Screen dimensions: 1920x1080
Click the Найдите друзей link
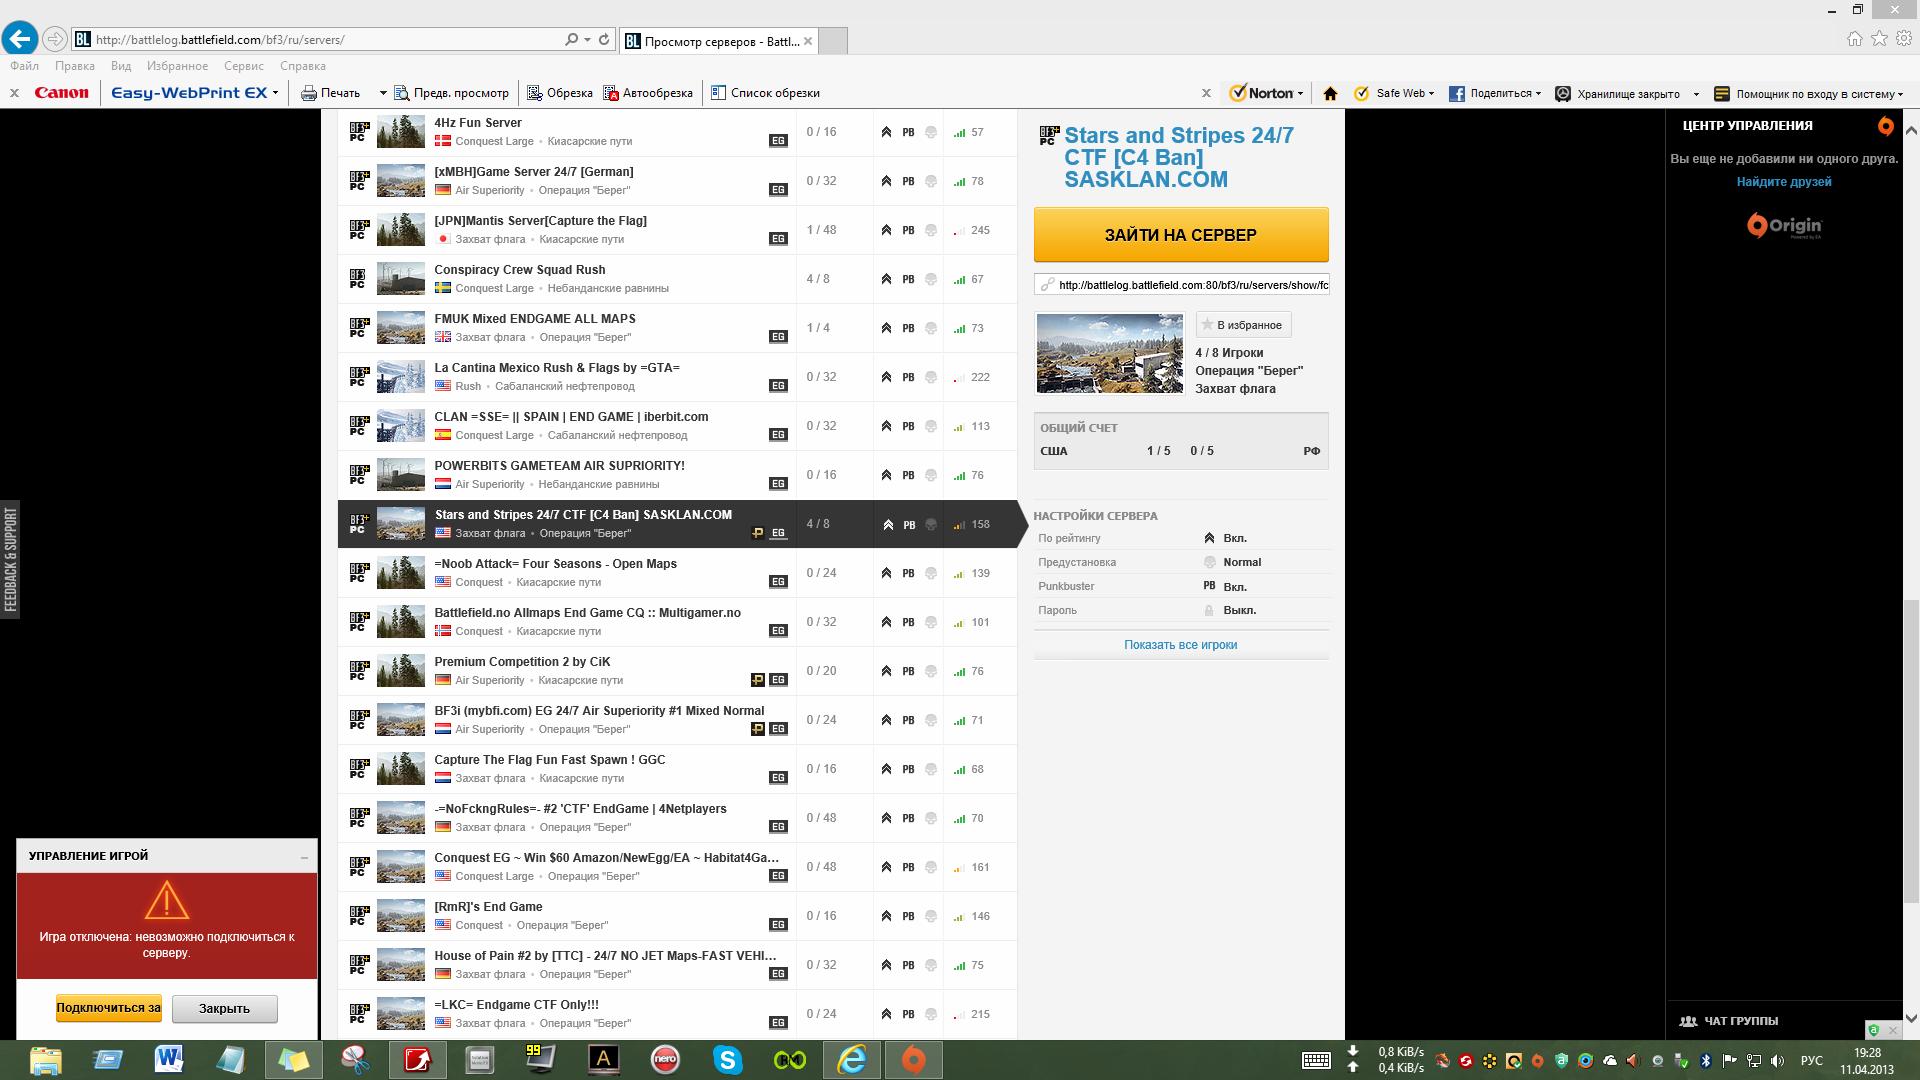1784,182
